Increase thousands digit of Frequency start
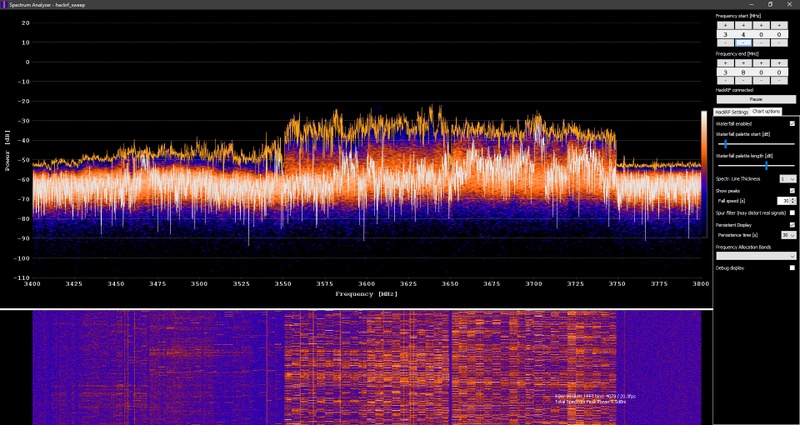The width and height of the screenshot is (800, 425). (x=726, y=26)
